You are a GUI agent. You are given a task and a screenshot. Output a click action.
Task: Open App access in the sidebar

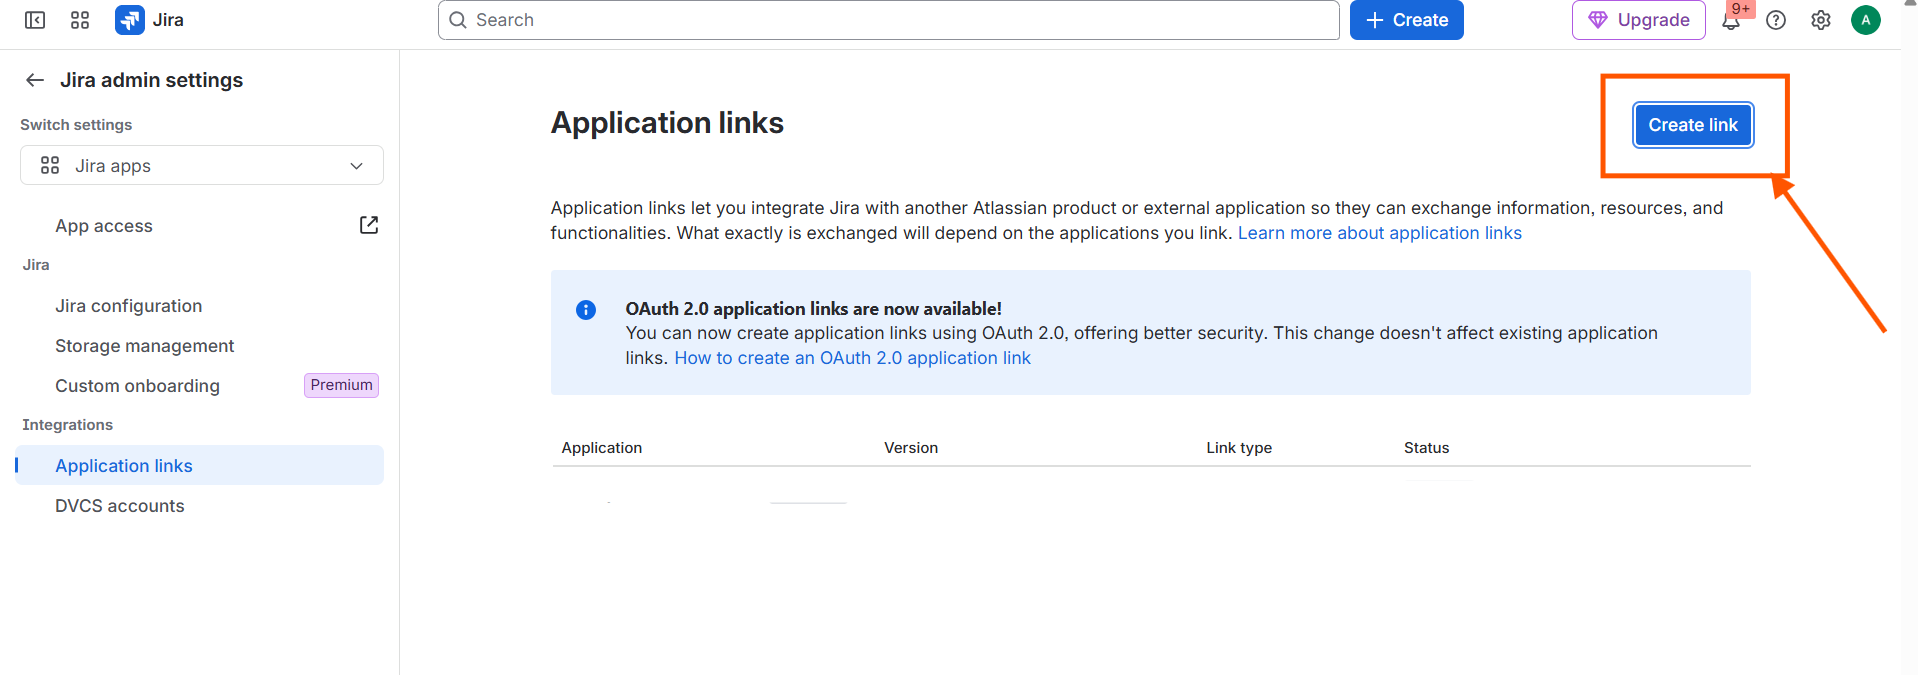pyautogui.click(x=104, y=226)
